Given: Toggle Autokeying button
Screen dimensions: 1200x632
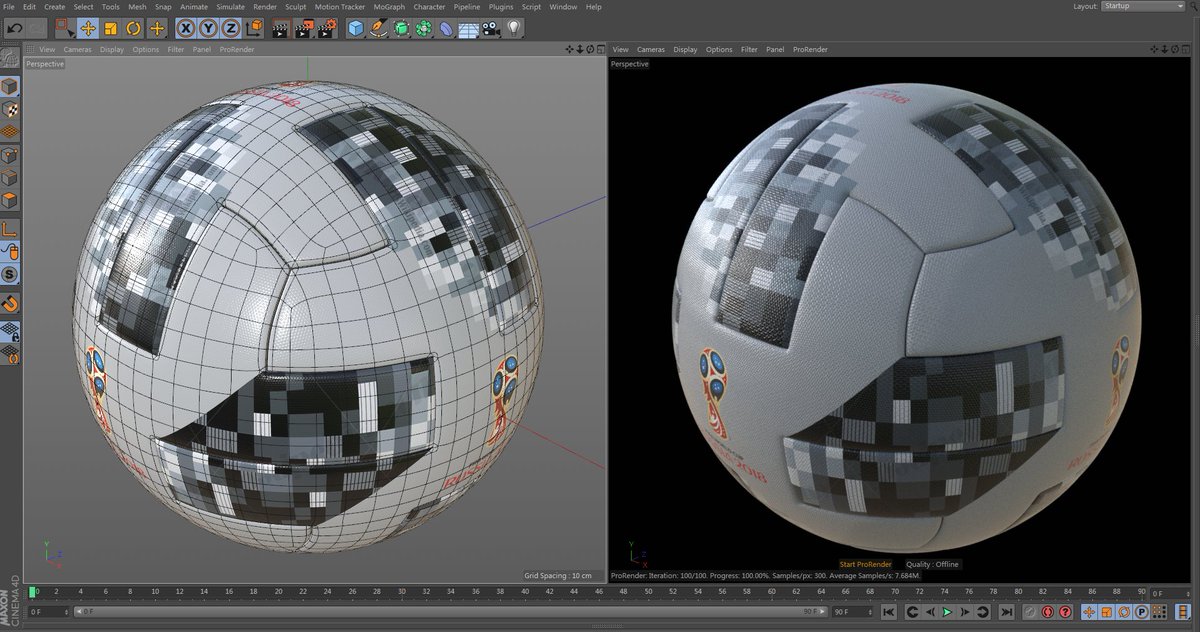Looking at the screenshot, I should [x=1047, y=611].
